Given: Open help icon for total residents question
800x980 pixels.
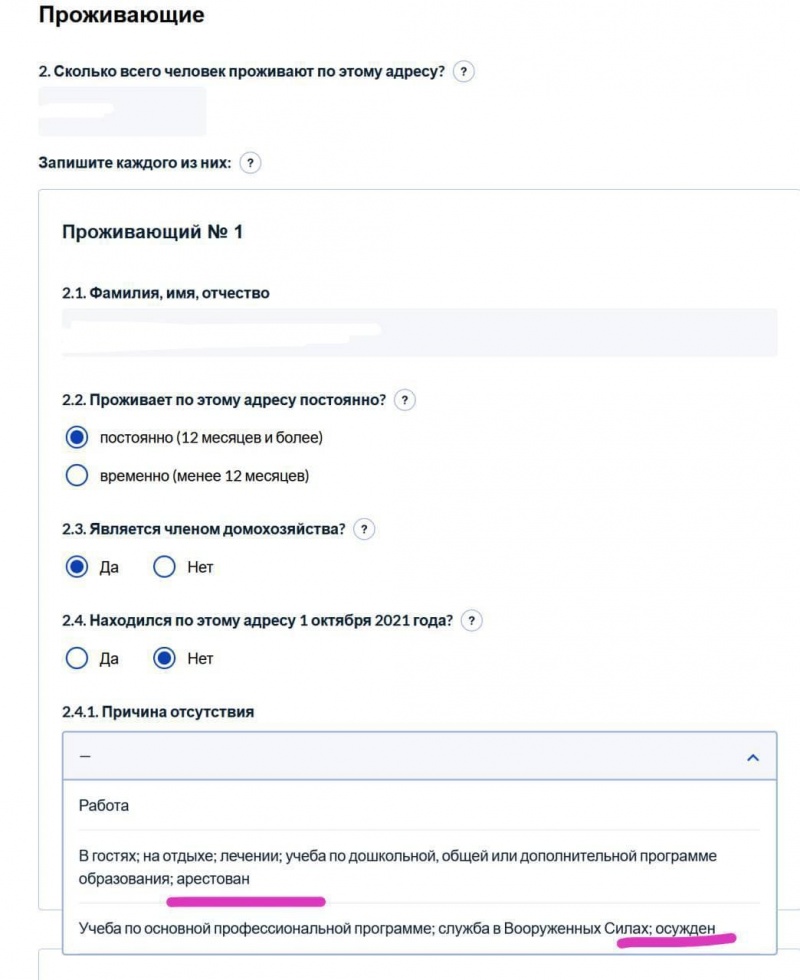Looking at the screenshot, I should pos(463,71).
